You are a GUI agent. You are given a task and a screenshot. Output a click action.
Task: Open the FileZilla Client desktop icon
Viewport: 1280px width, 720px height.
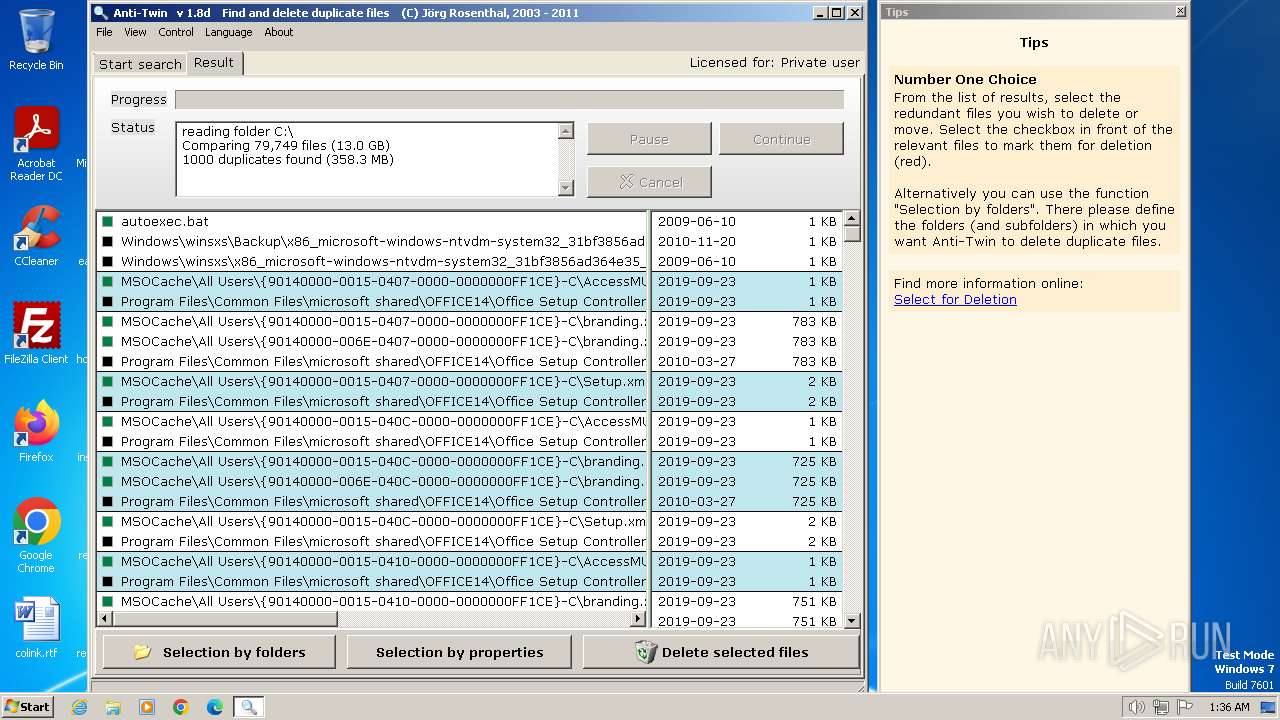coord(36,333)
